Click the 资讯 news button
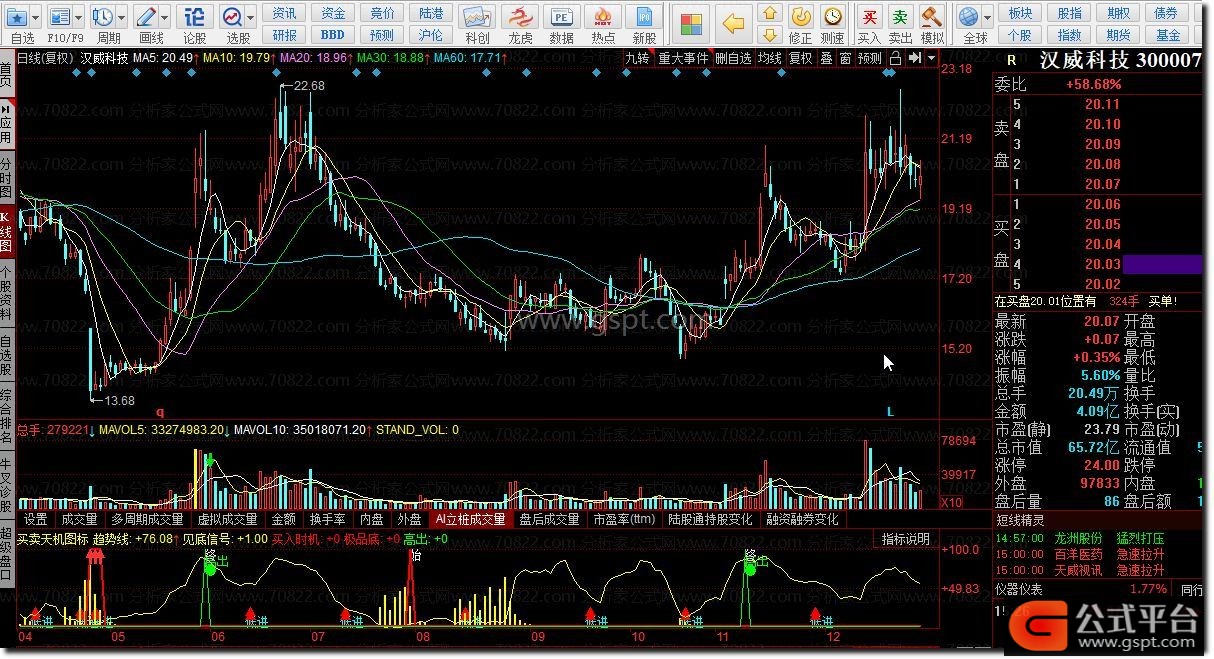 (285, 13)
